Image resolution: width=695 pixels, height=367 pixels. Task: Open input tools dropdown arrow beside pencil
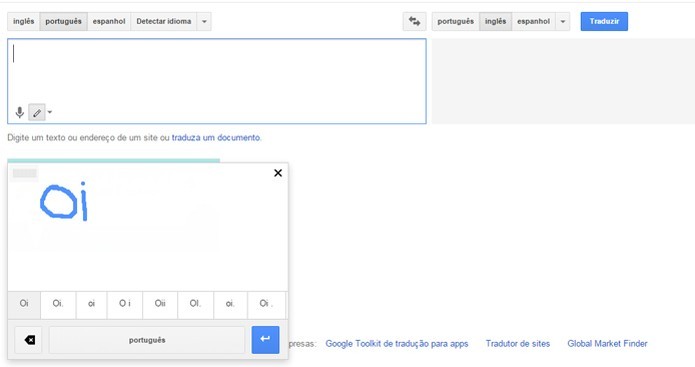(50, 112)
